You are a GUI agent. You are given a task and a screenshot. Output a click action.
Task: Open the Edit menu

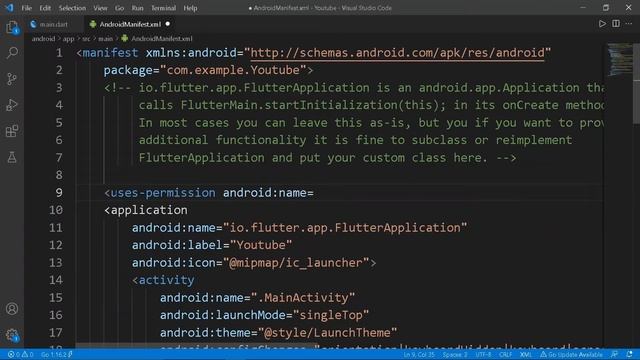pyautogui.click(x=45, y=8)
